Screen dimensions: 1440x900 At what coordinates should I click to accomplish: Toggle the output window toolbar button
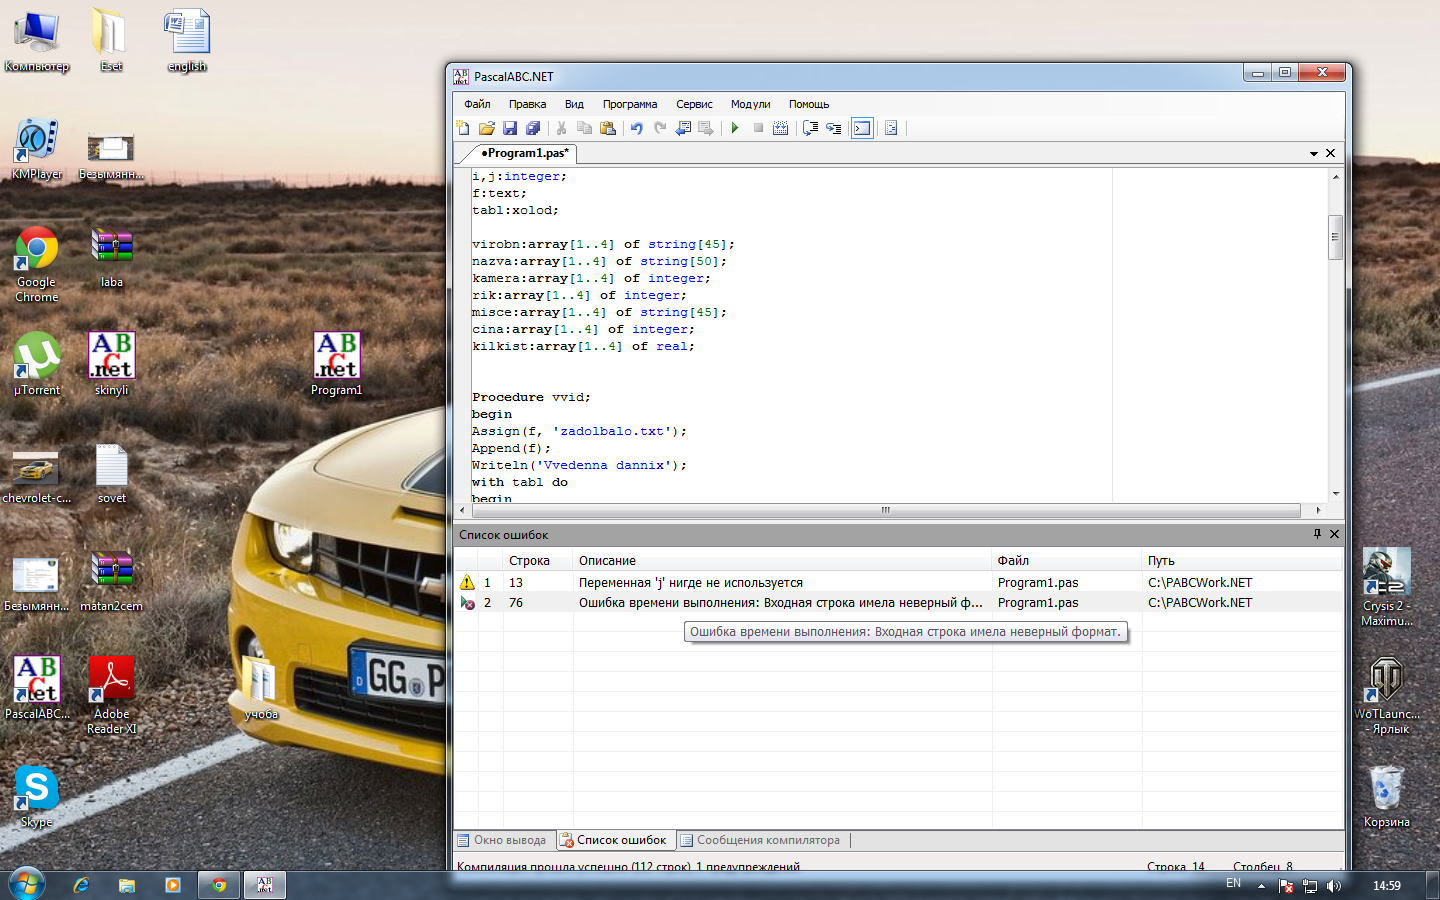click(x=862, y=128)
